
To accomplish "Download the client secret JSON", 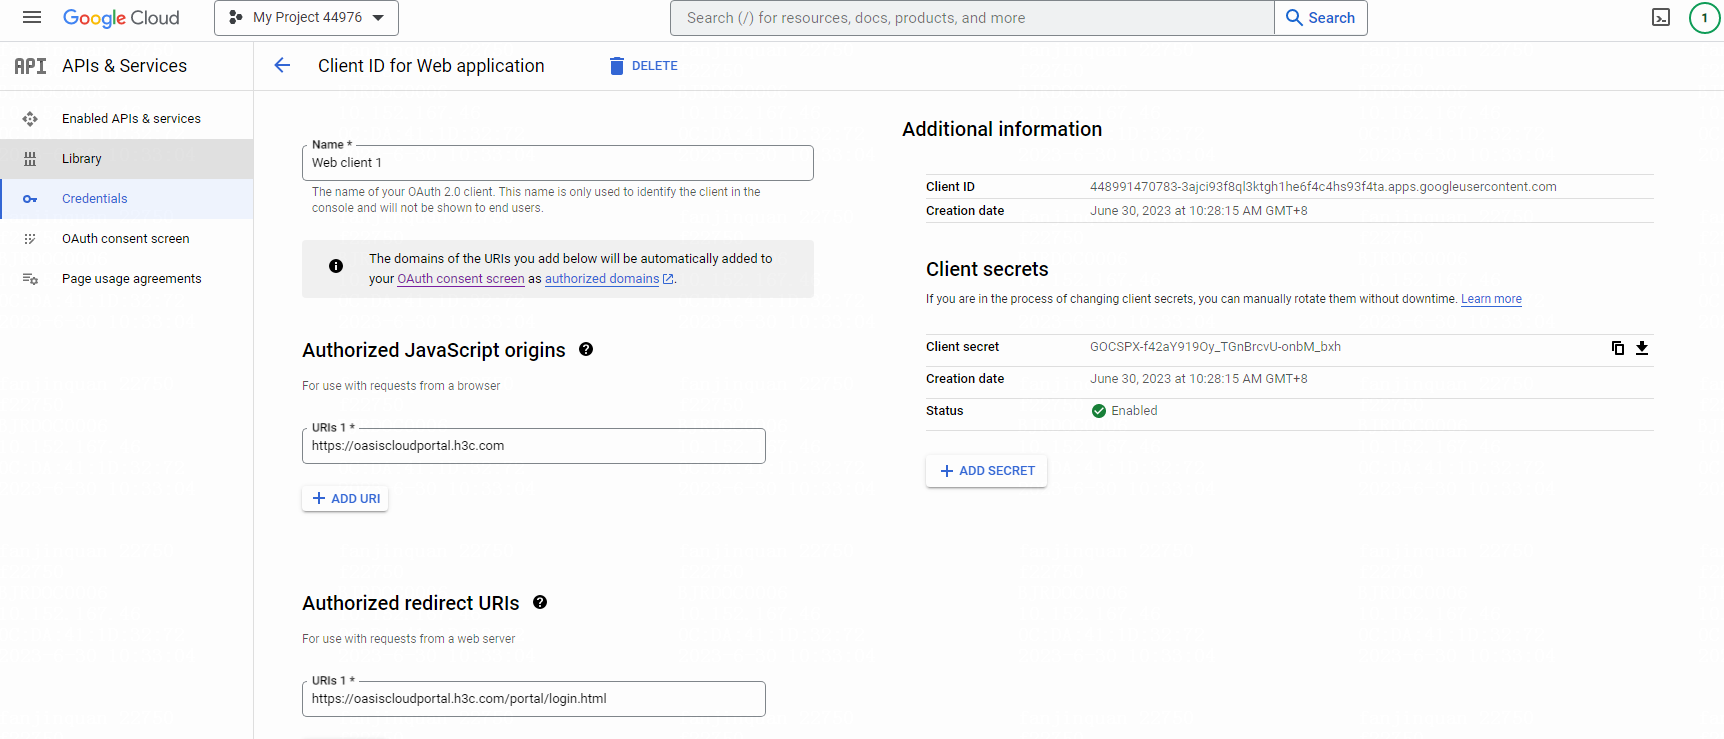I will (1642, 348).
